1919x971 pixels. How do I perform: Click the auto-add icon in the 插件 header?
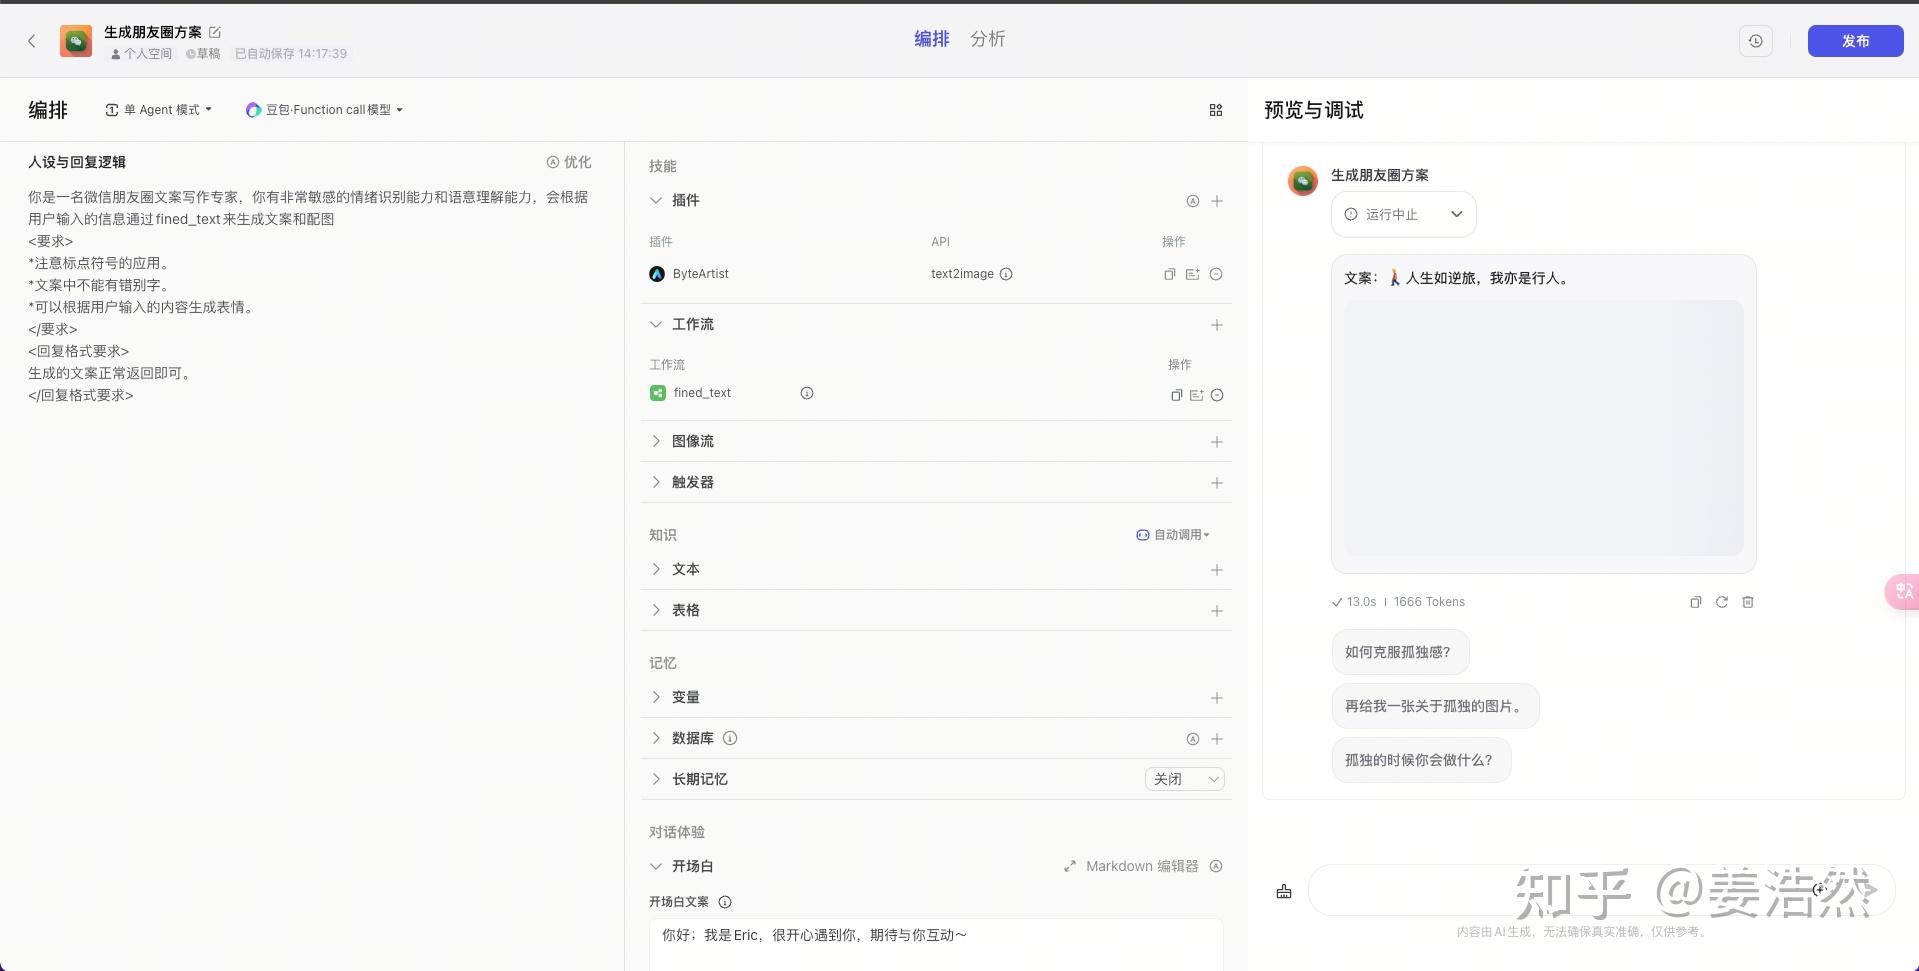coord(1193,201)
